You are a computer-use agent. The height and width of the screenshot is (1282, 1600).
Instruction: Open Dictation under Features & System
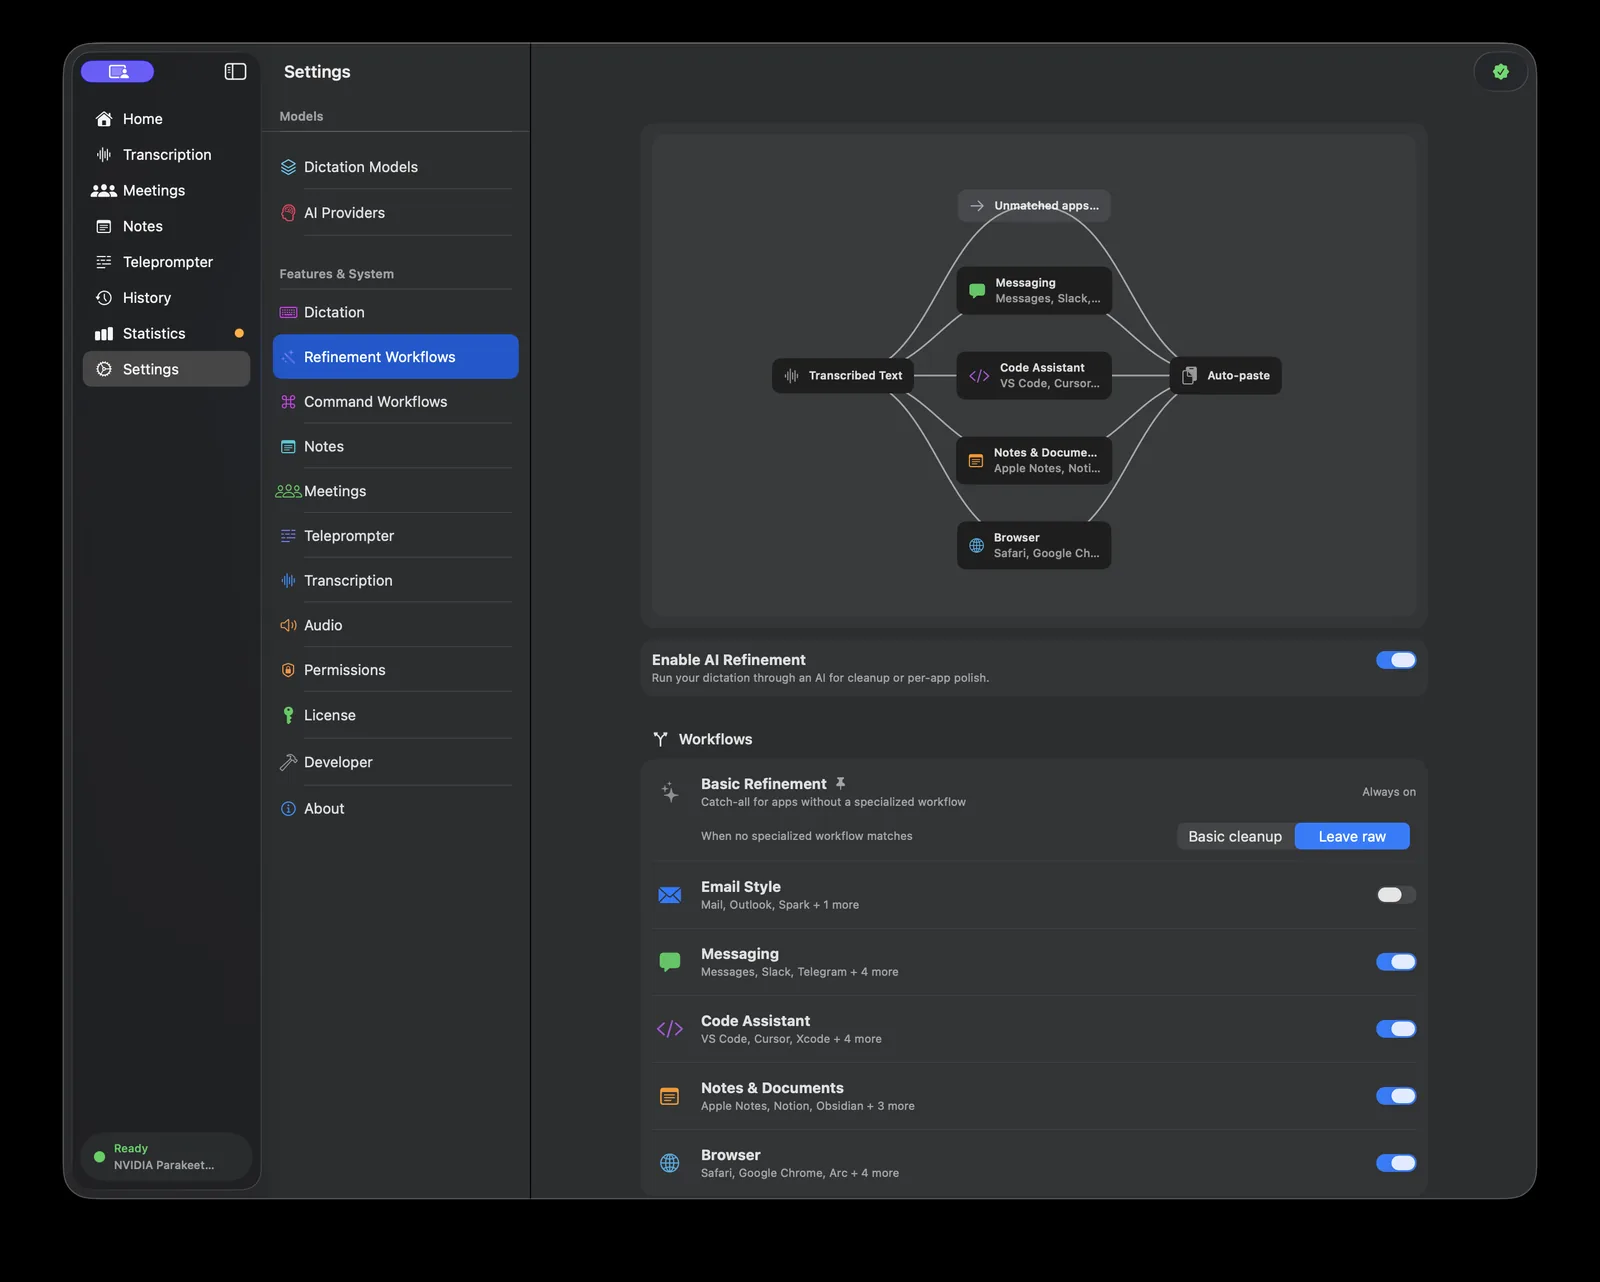pos(395,312)
